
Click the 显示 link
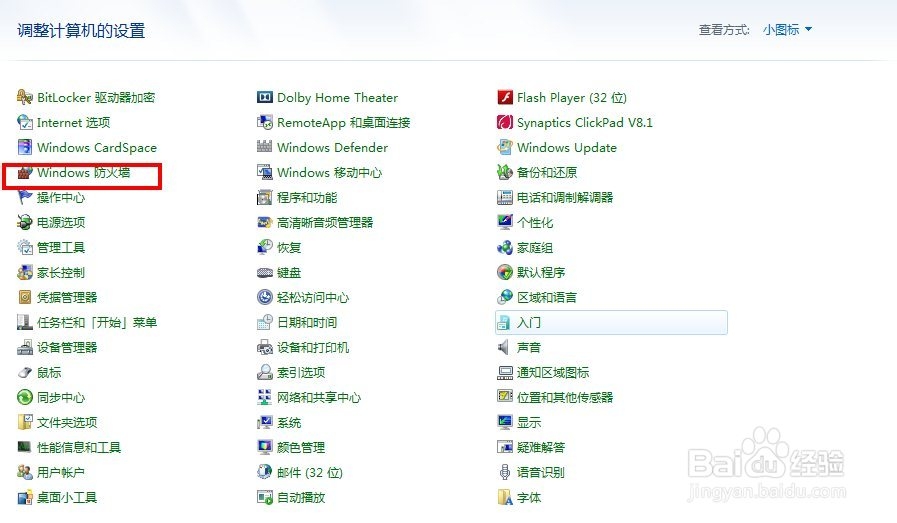[x=529, y=422]
